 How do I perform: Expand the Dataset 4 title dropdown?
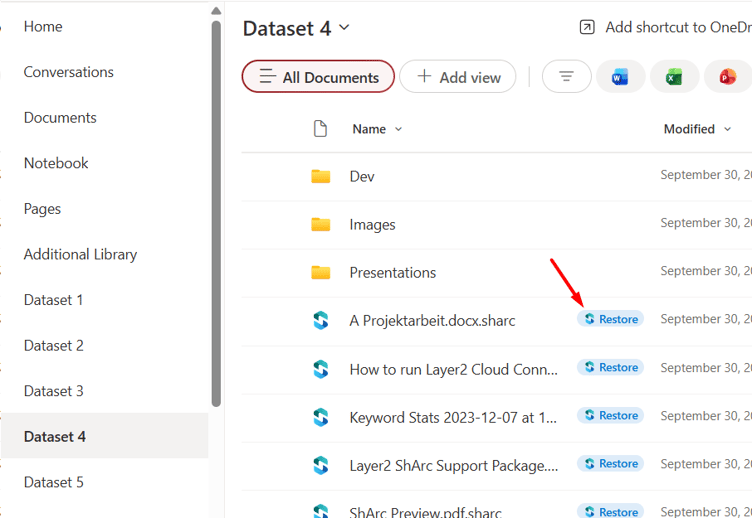pyautogui.click(x=345, y=28)
